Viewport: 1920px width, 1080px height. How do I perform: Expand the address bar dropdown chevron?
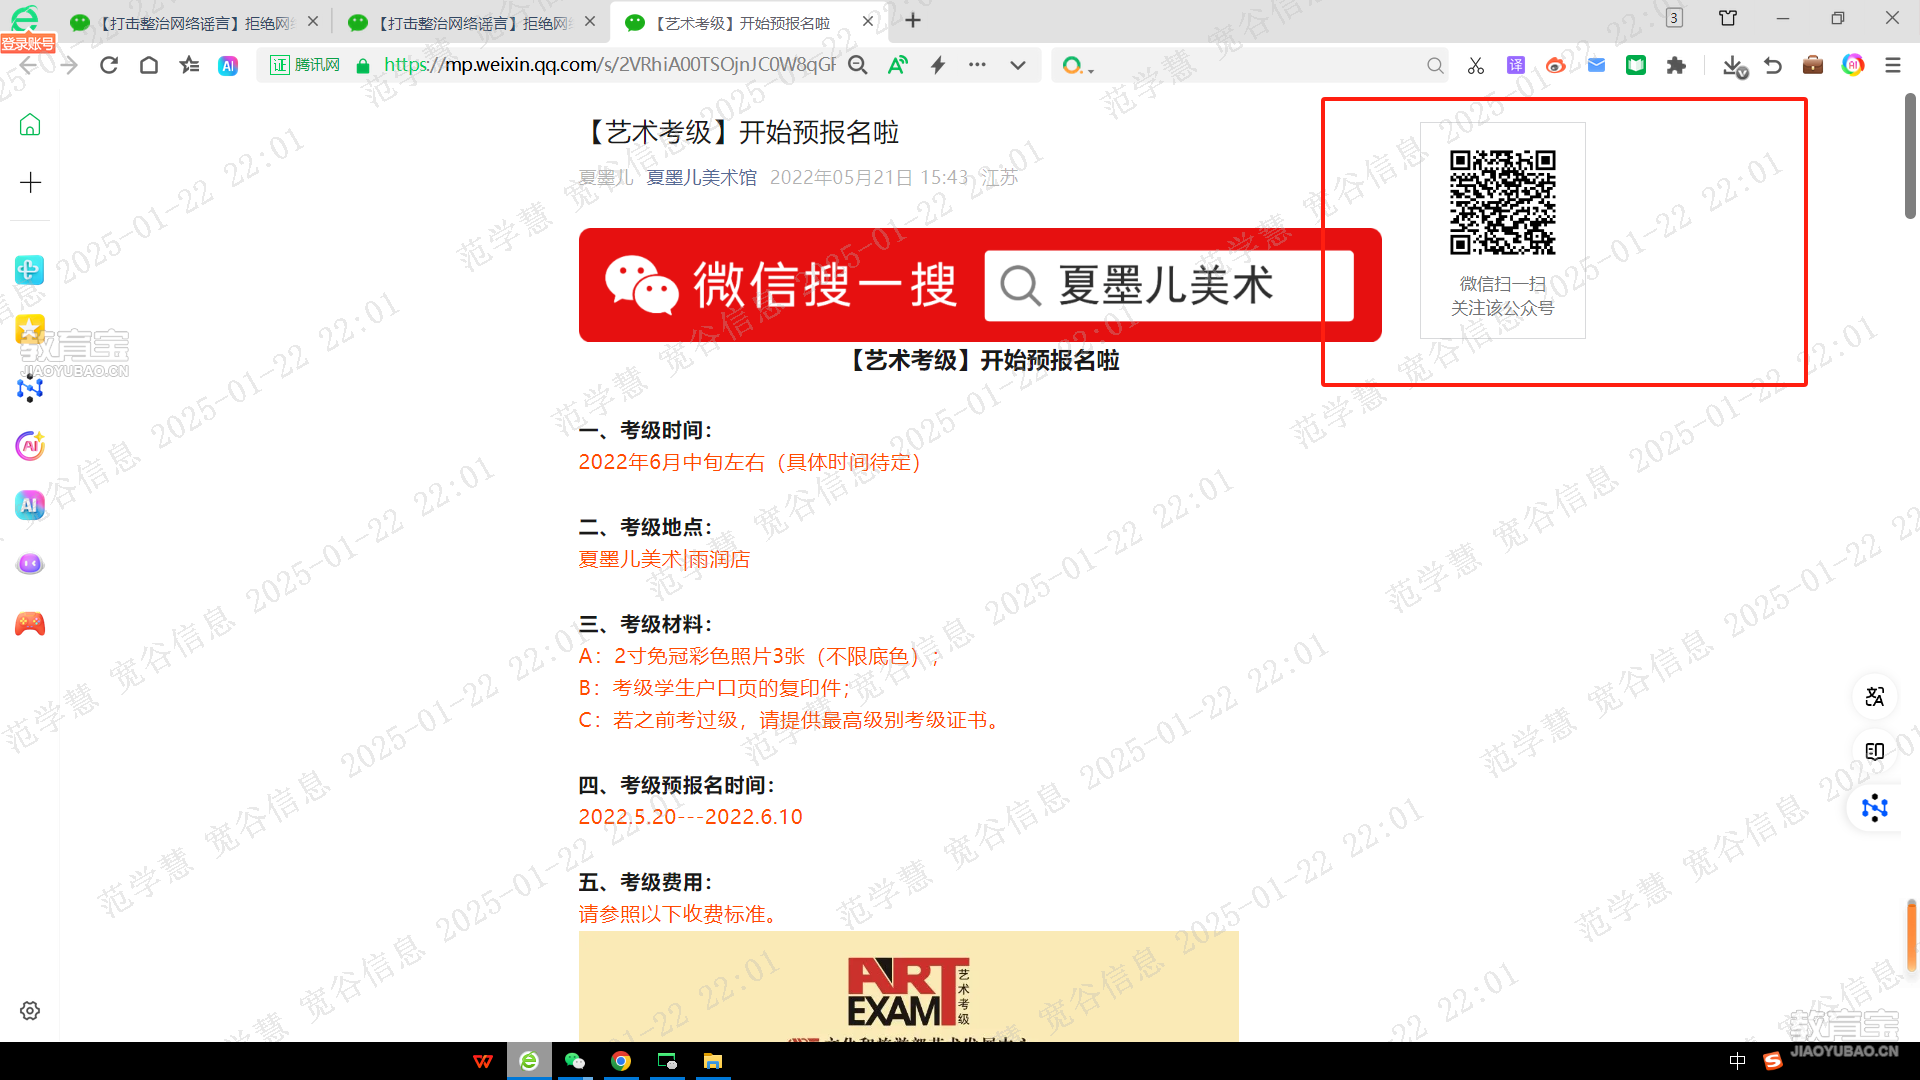pyautogui.click(x=1018, y=65)
